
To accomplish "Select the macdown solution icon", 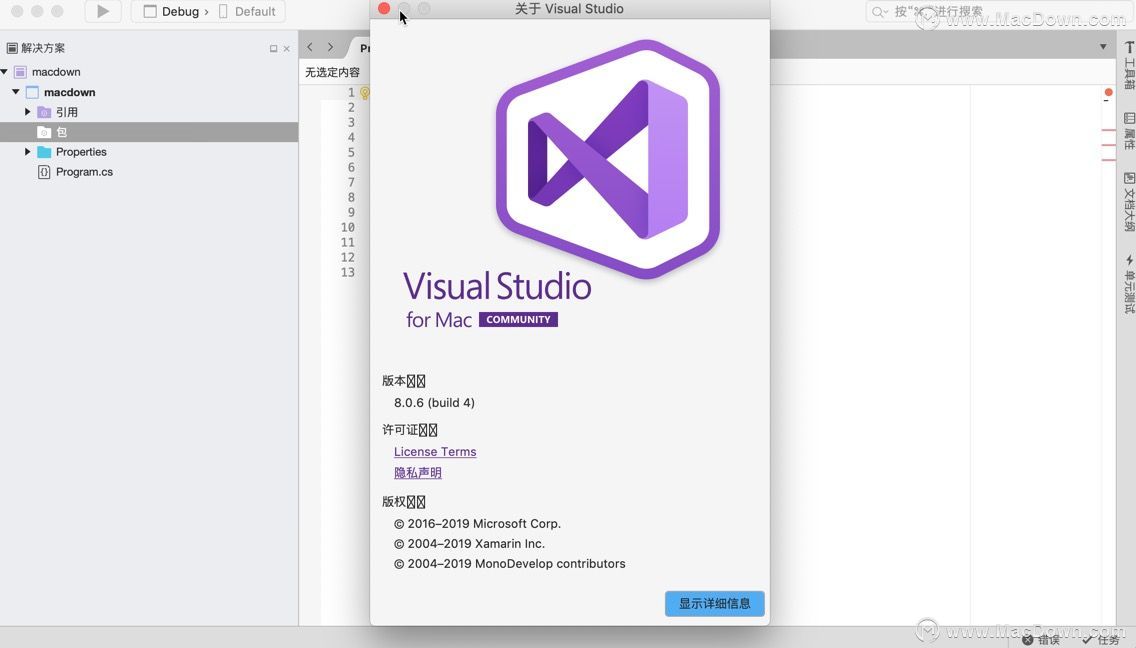I will point(20,72).
